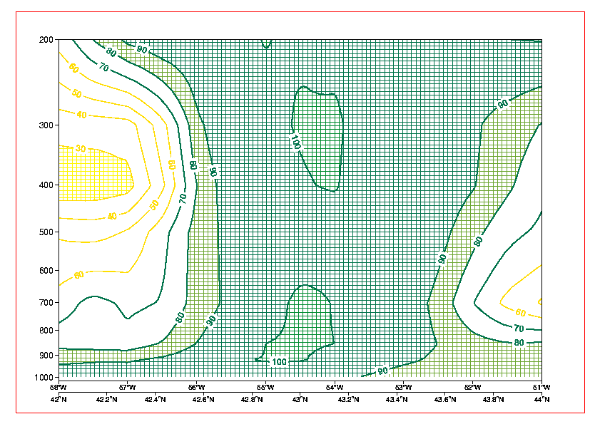Click the 700 tick label on vertical axis
Screen dimensions: 600x424
point(46,303)
